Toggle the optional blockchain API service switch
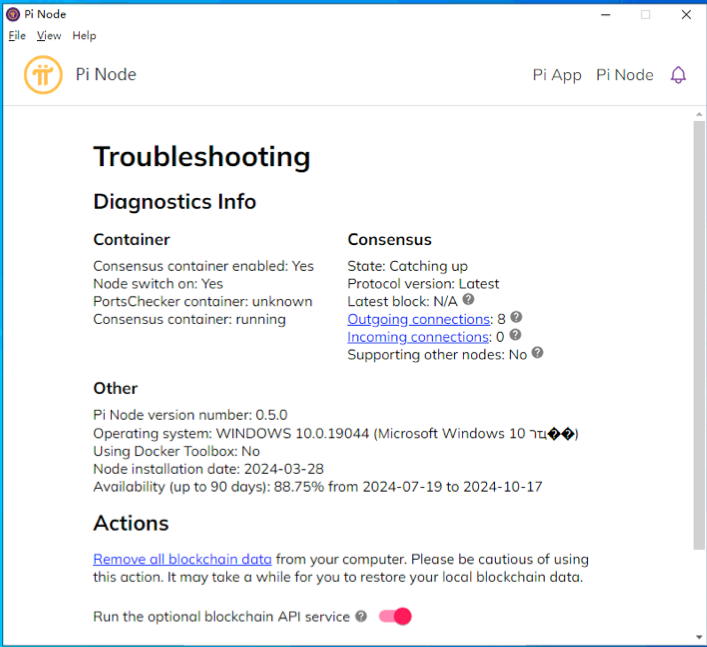 [x=395, y=616]
